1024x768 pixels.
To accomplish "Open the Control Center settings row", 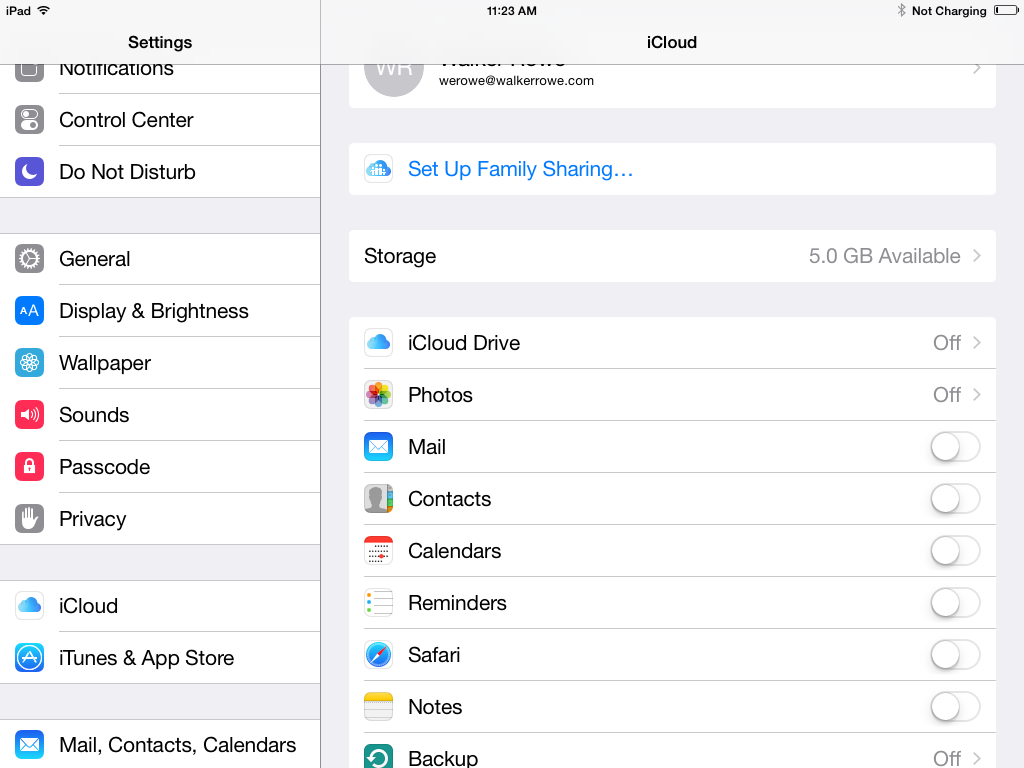I will click(160, 120).
